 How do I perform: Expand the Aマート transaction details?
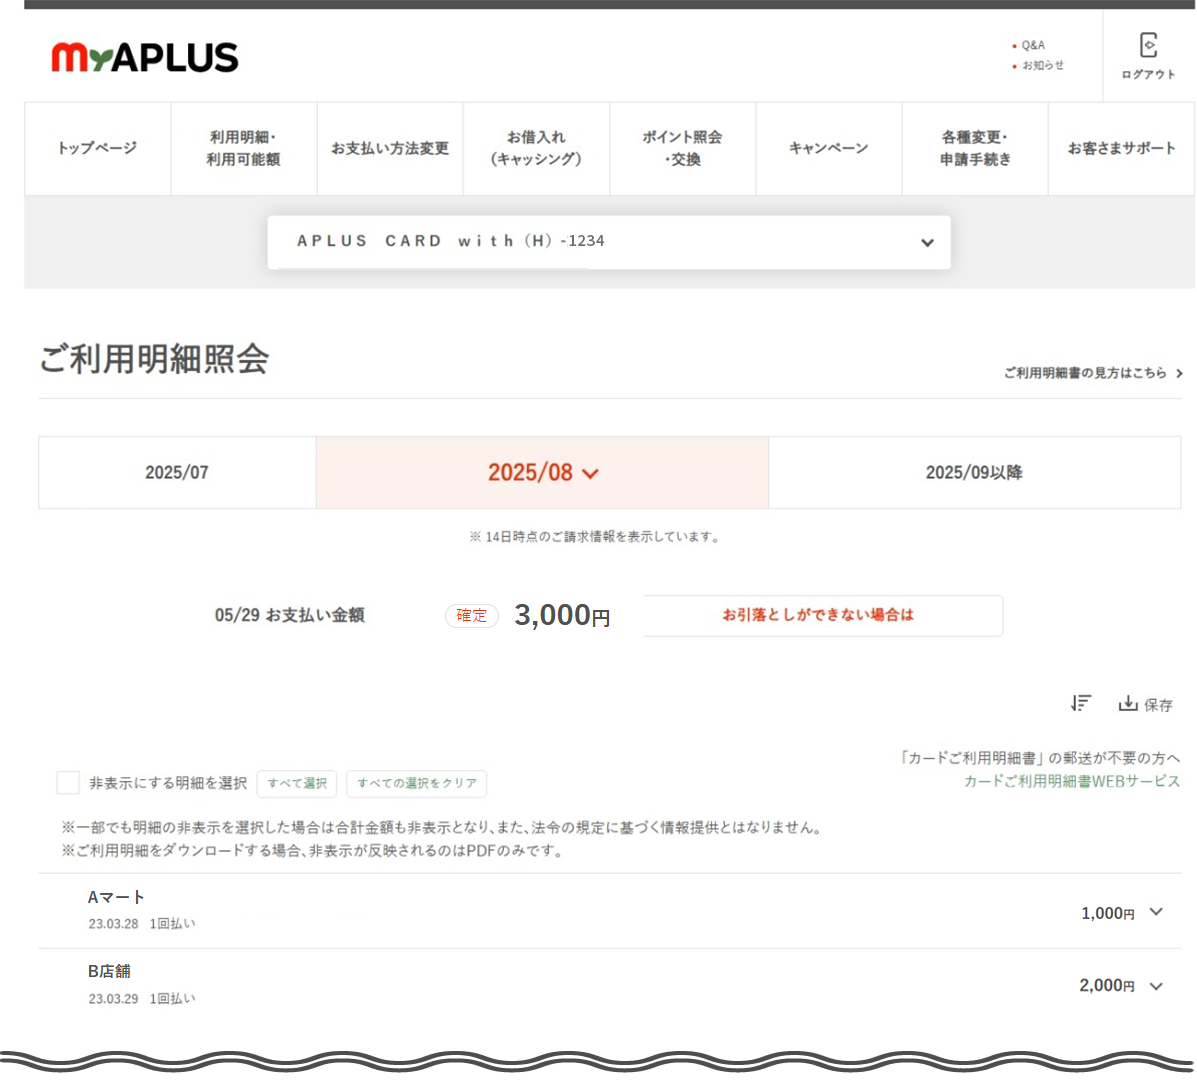[1156, 912]
